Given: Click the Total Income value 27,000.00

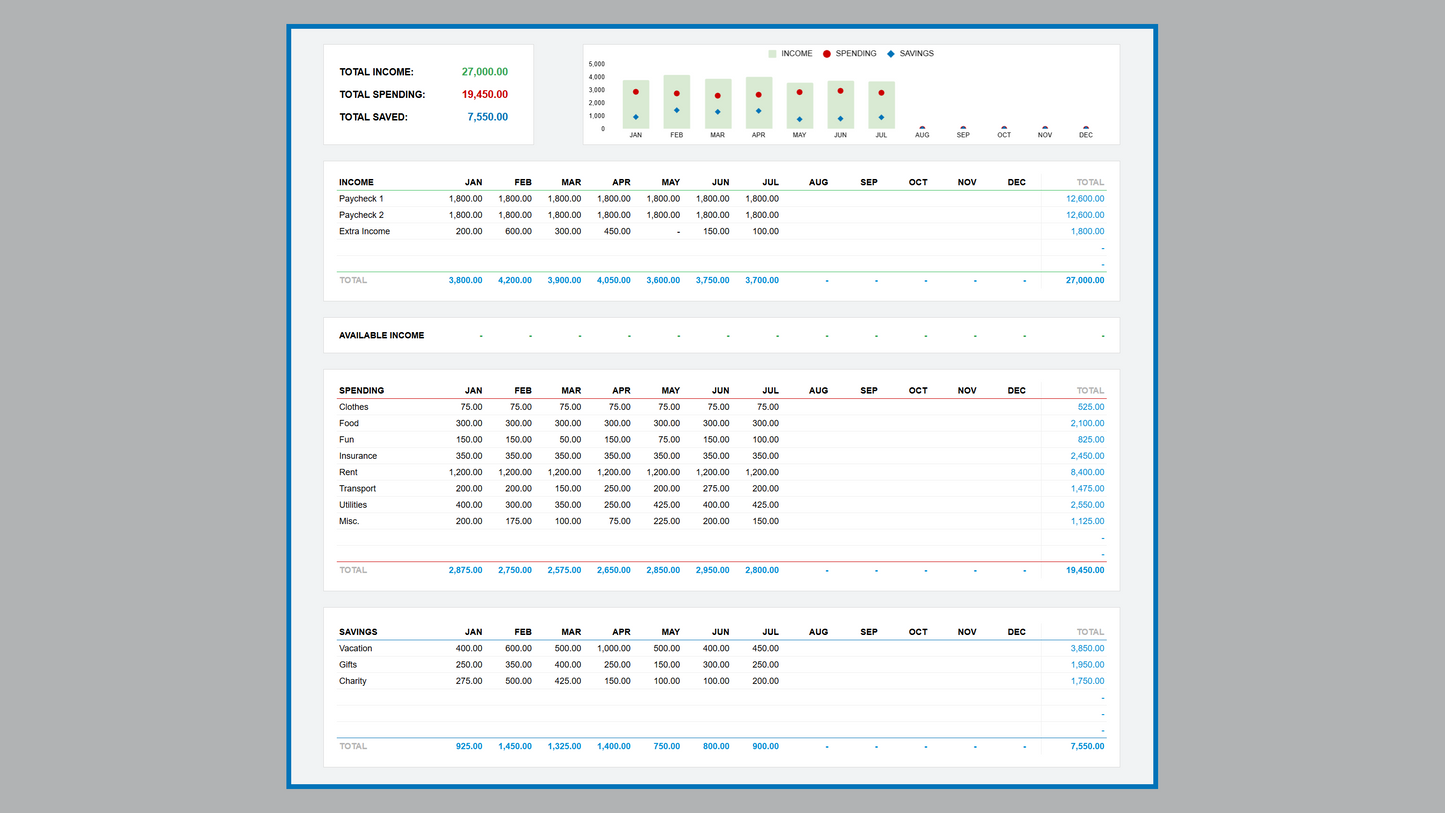Looking at the screenshot, I should point(484,72).
